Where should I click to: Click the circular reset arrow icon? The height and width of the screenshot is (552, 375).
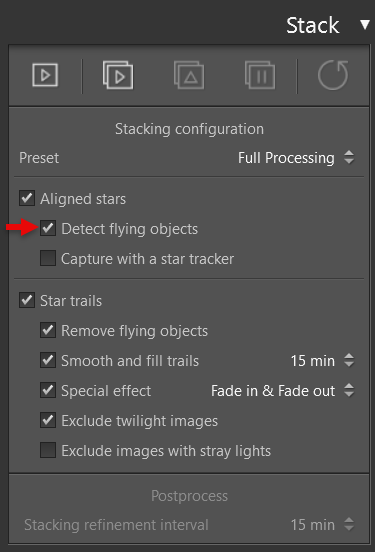[333, 75]
